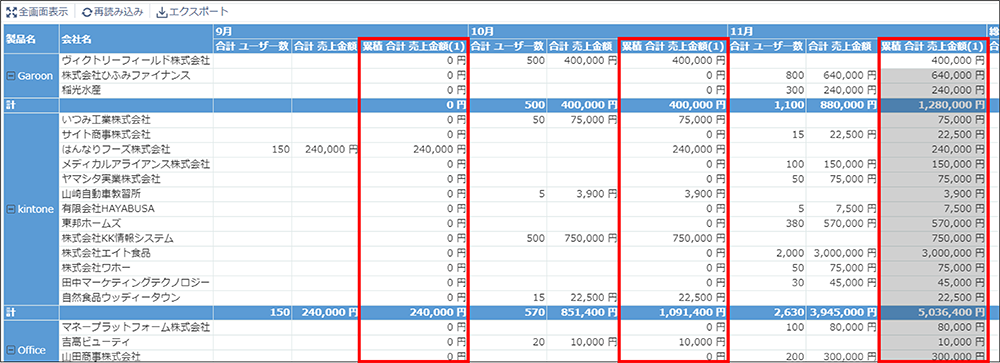This screenshot has width=1000, height=363.
Task: Choose the エクスポート toolbar option
Action: [192, 12]
